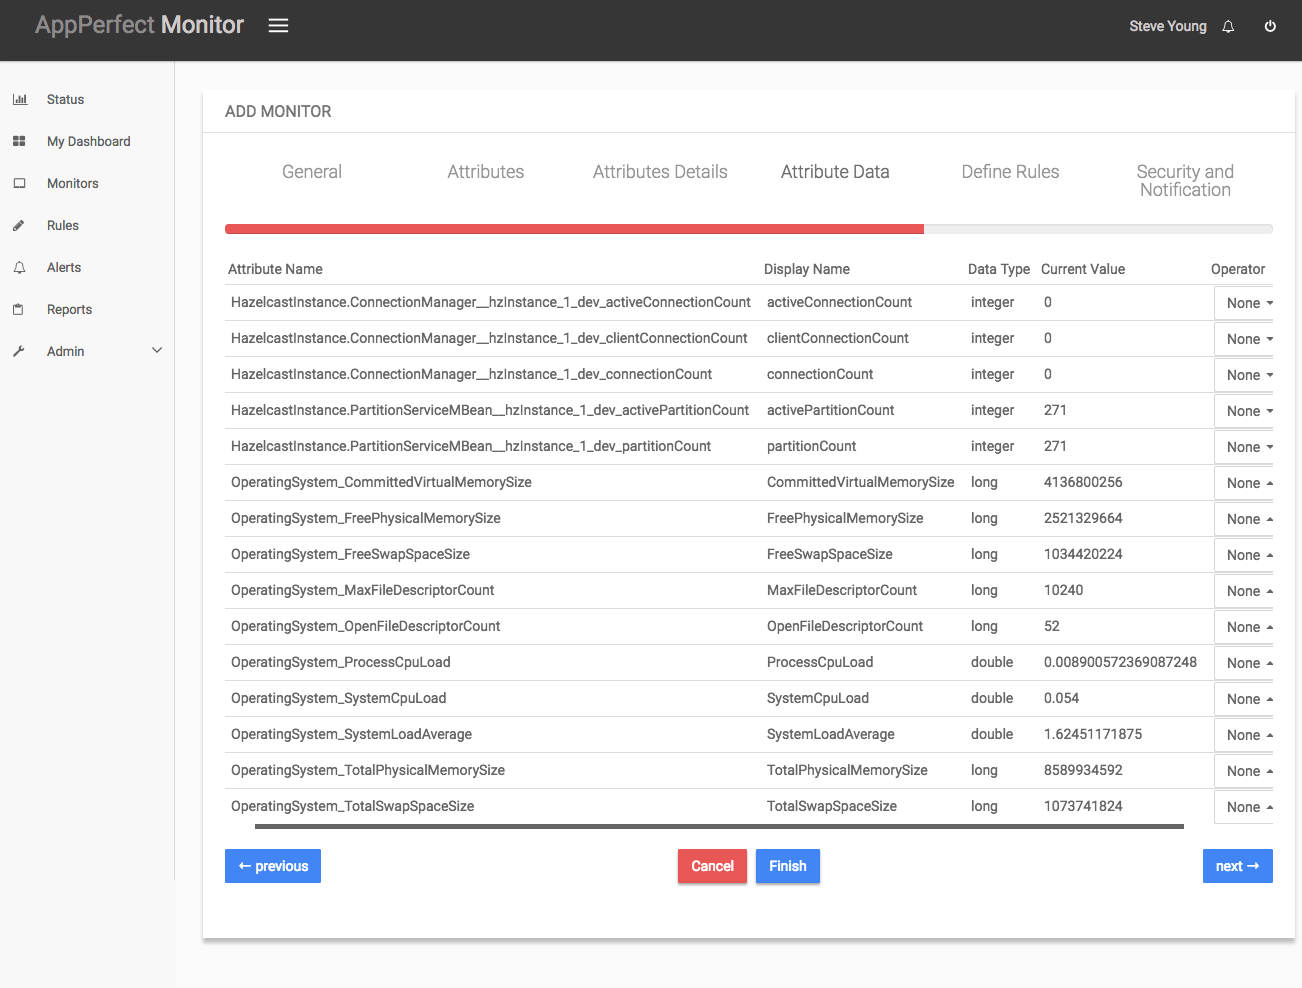Cancel the Add Monitor wizard
The image size is (1302, 988).
712,866
